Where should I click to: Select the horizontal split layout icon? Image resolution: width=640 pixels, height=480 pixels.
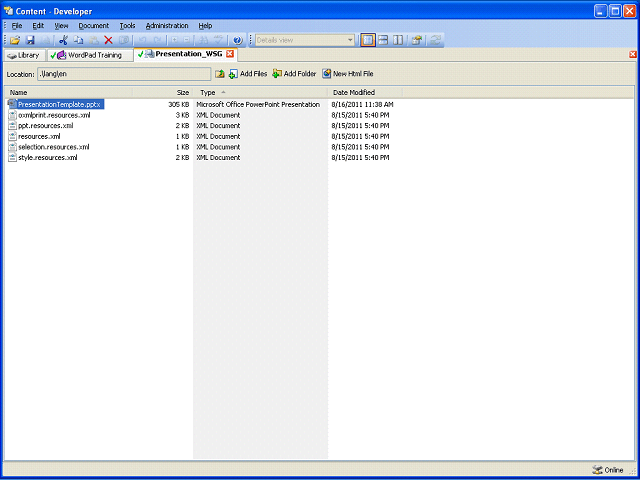(x=383, y=40)
